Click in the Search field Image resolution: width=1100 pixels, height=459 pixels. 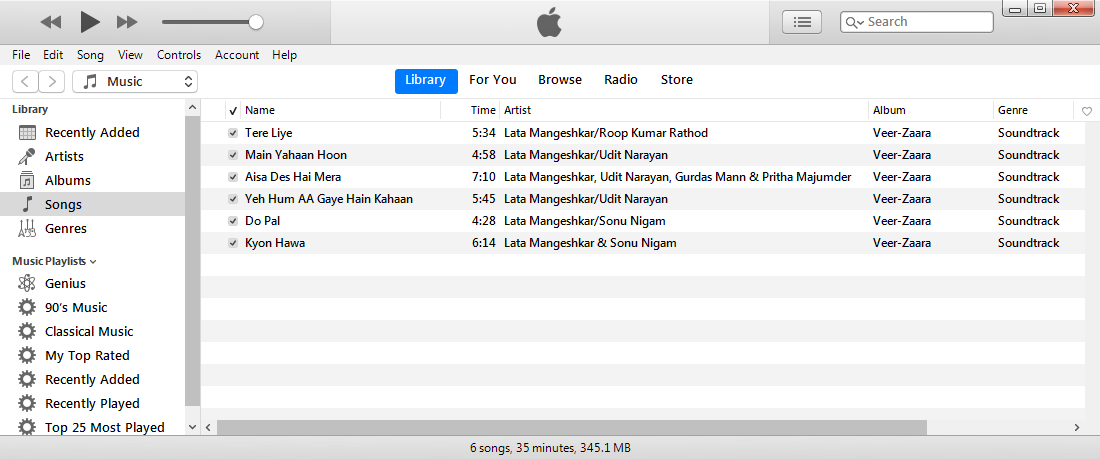(928, 22)
